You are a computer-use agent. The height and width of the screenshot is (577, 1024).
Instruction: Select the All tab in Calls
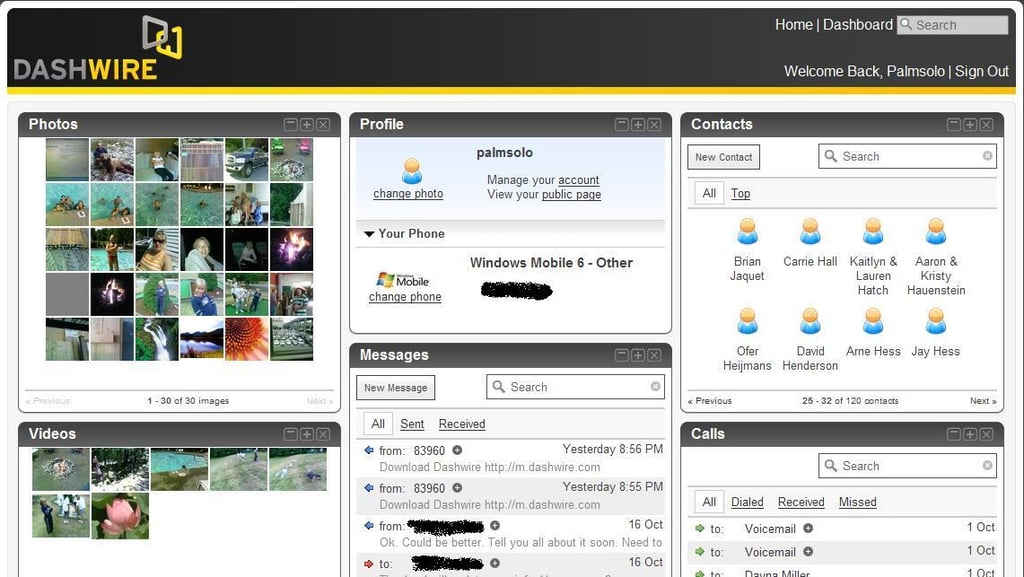coord(709,502)
